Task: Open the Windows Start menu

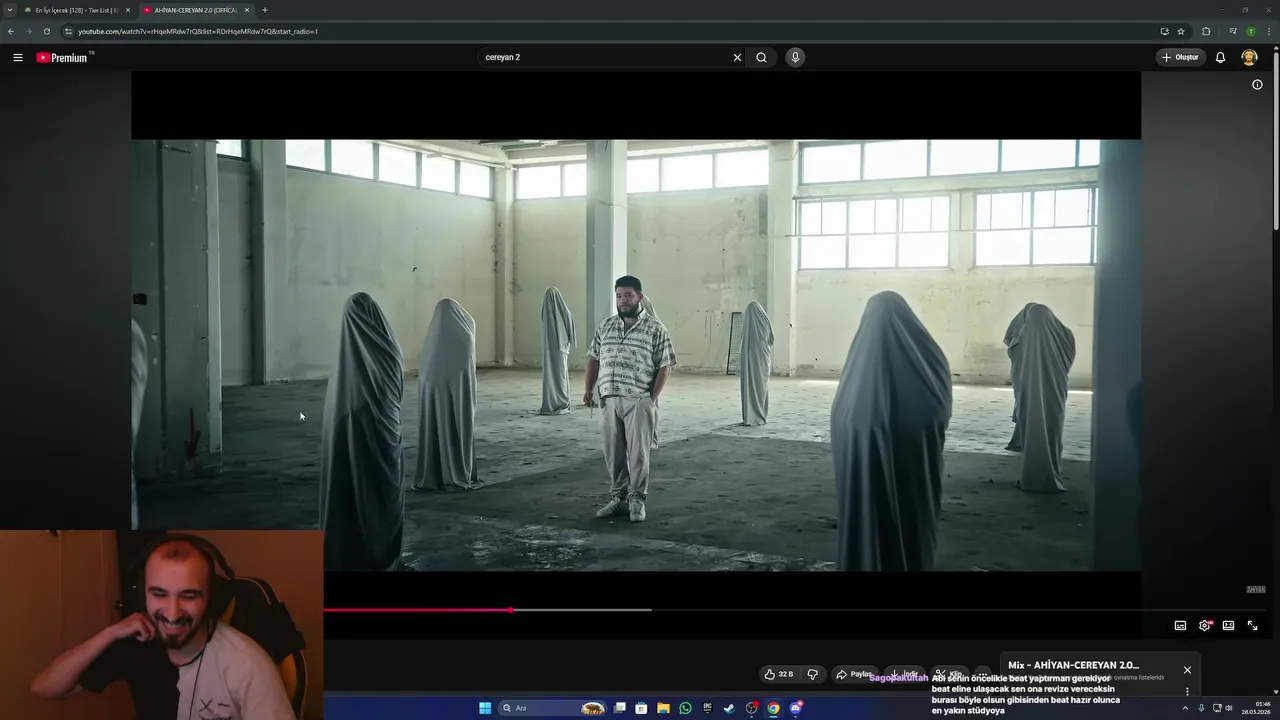Action: (485, 708)
